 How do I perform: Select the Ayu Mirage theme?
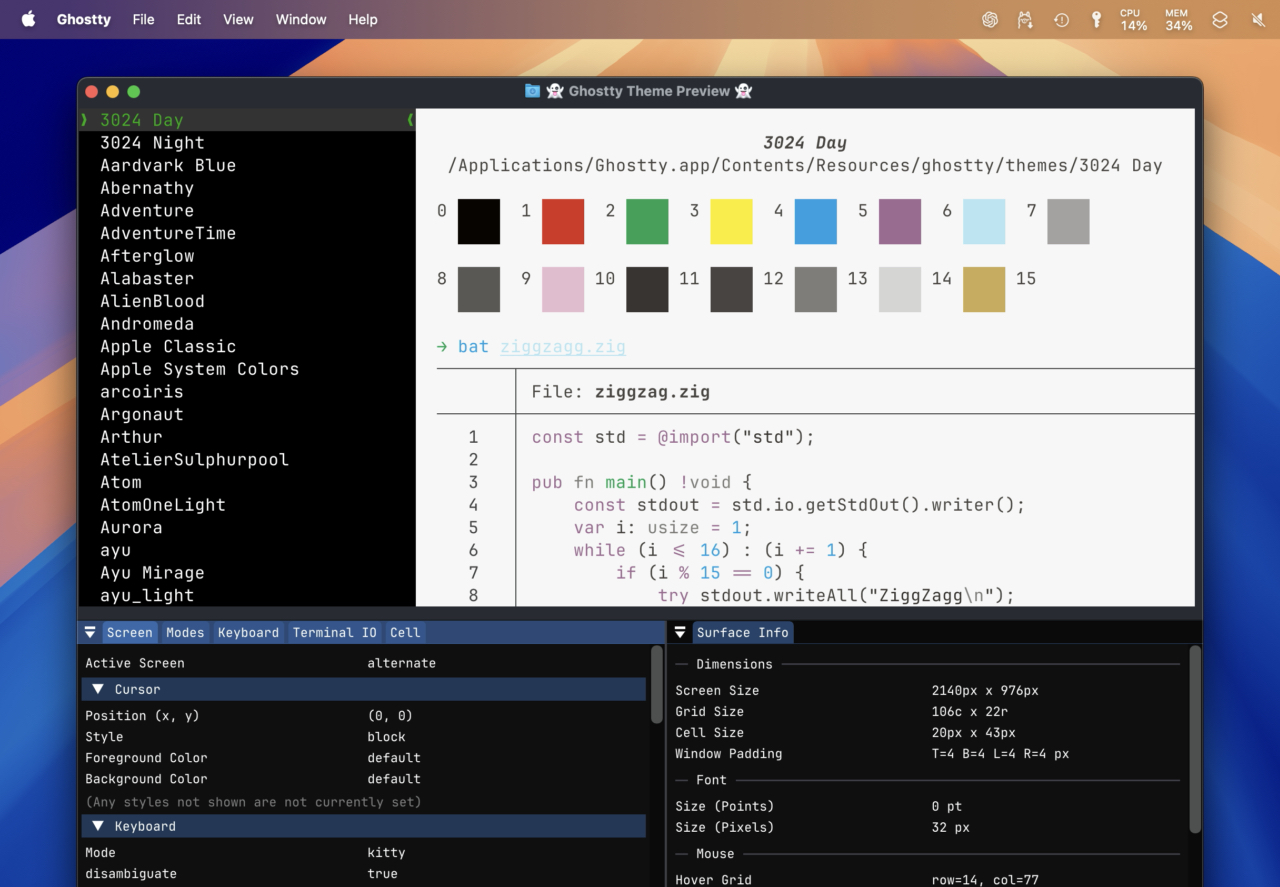[152, 573]
